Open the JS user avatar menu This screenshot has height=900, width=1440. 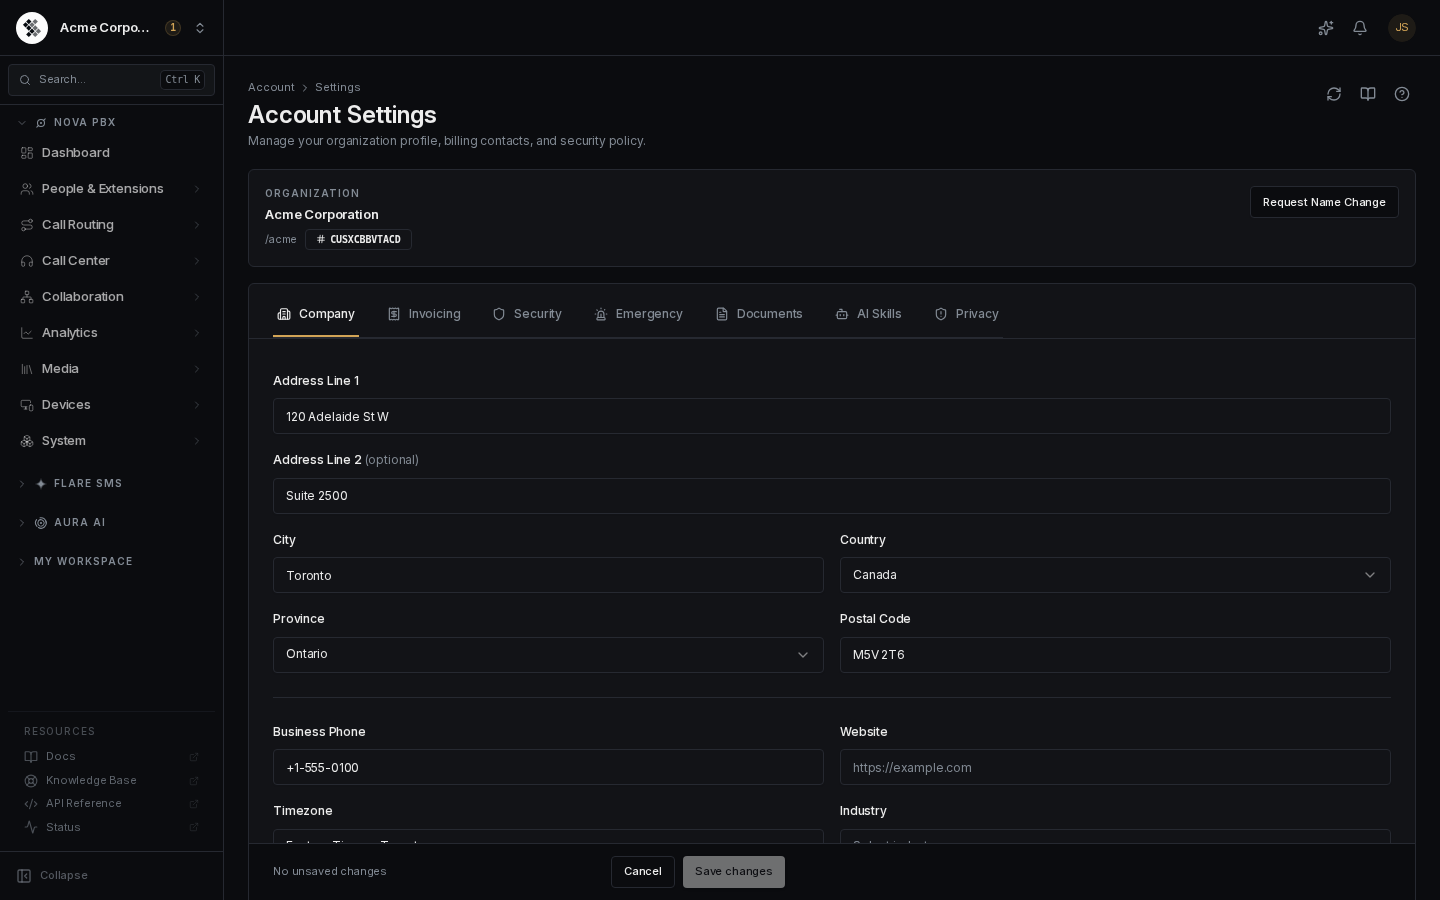tap(1402, 28)
